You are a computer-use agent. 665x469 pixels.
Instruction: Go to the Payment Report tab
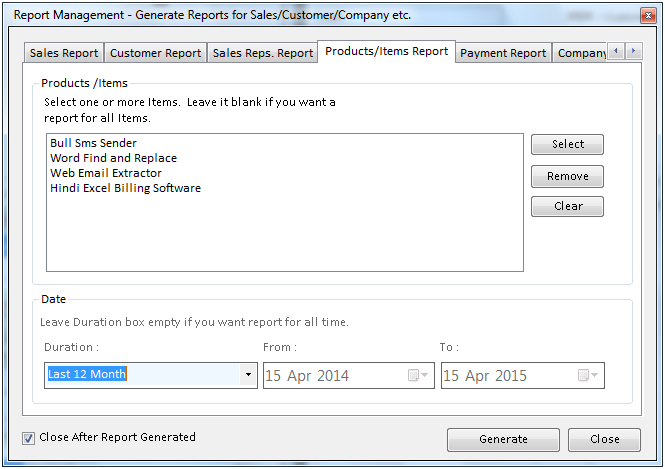click(503, 53)
